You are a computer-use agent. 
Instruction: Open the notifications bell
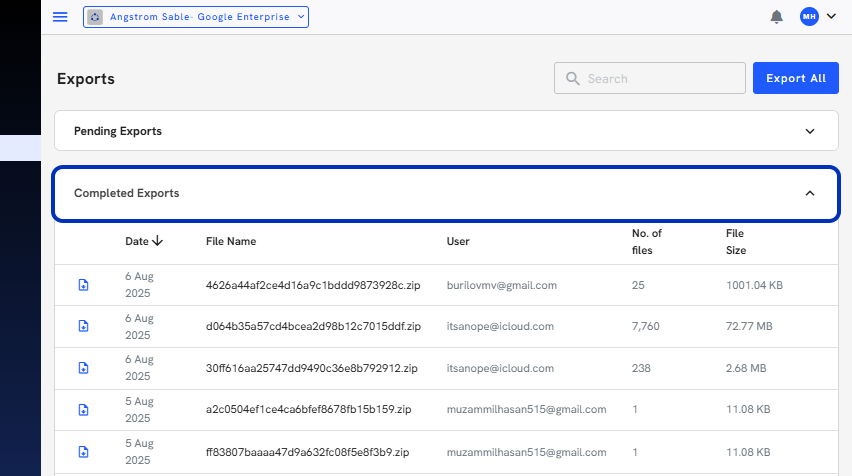tap(776, 17)
